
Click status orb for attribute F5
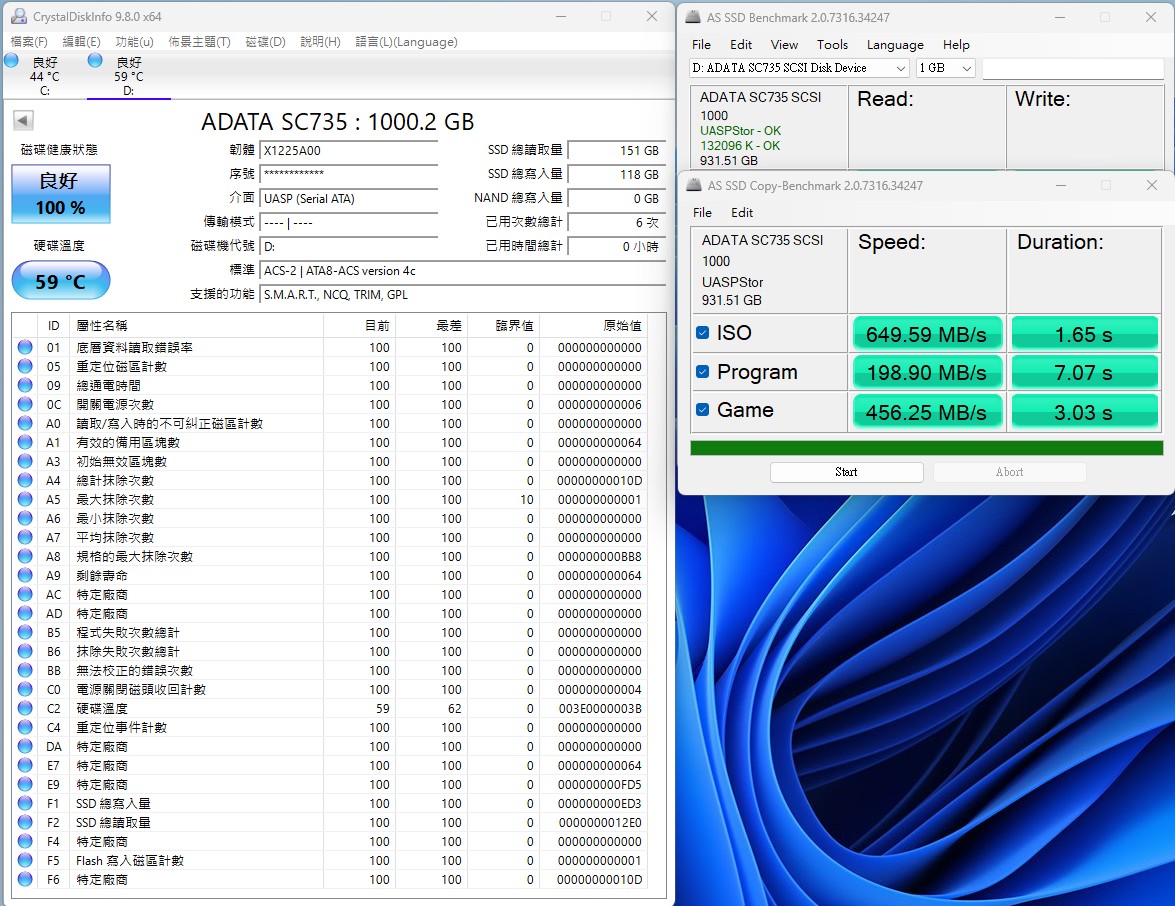coord(25,860)
